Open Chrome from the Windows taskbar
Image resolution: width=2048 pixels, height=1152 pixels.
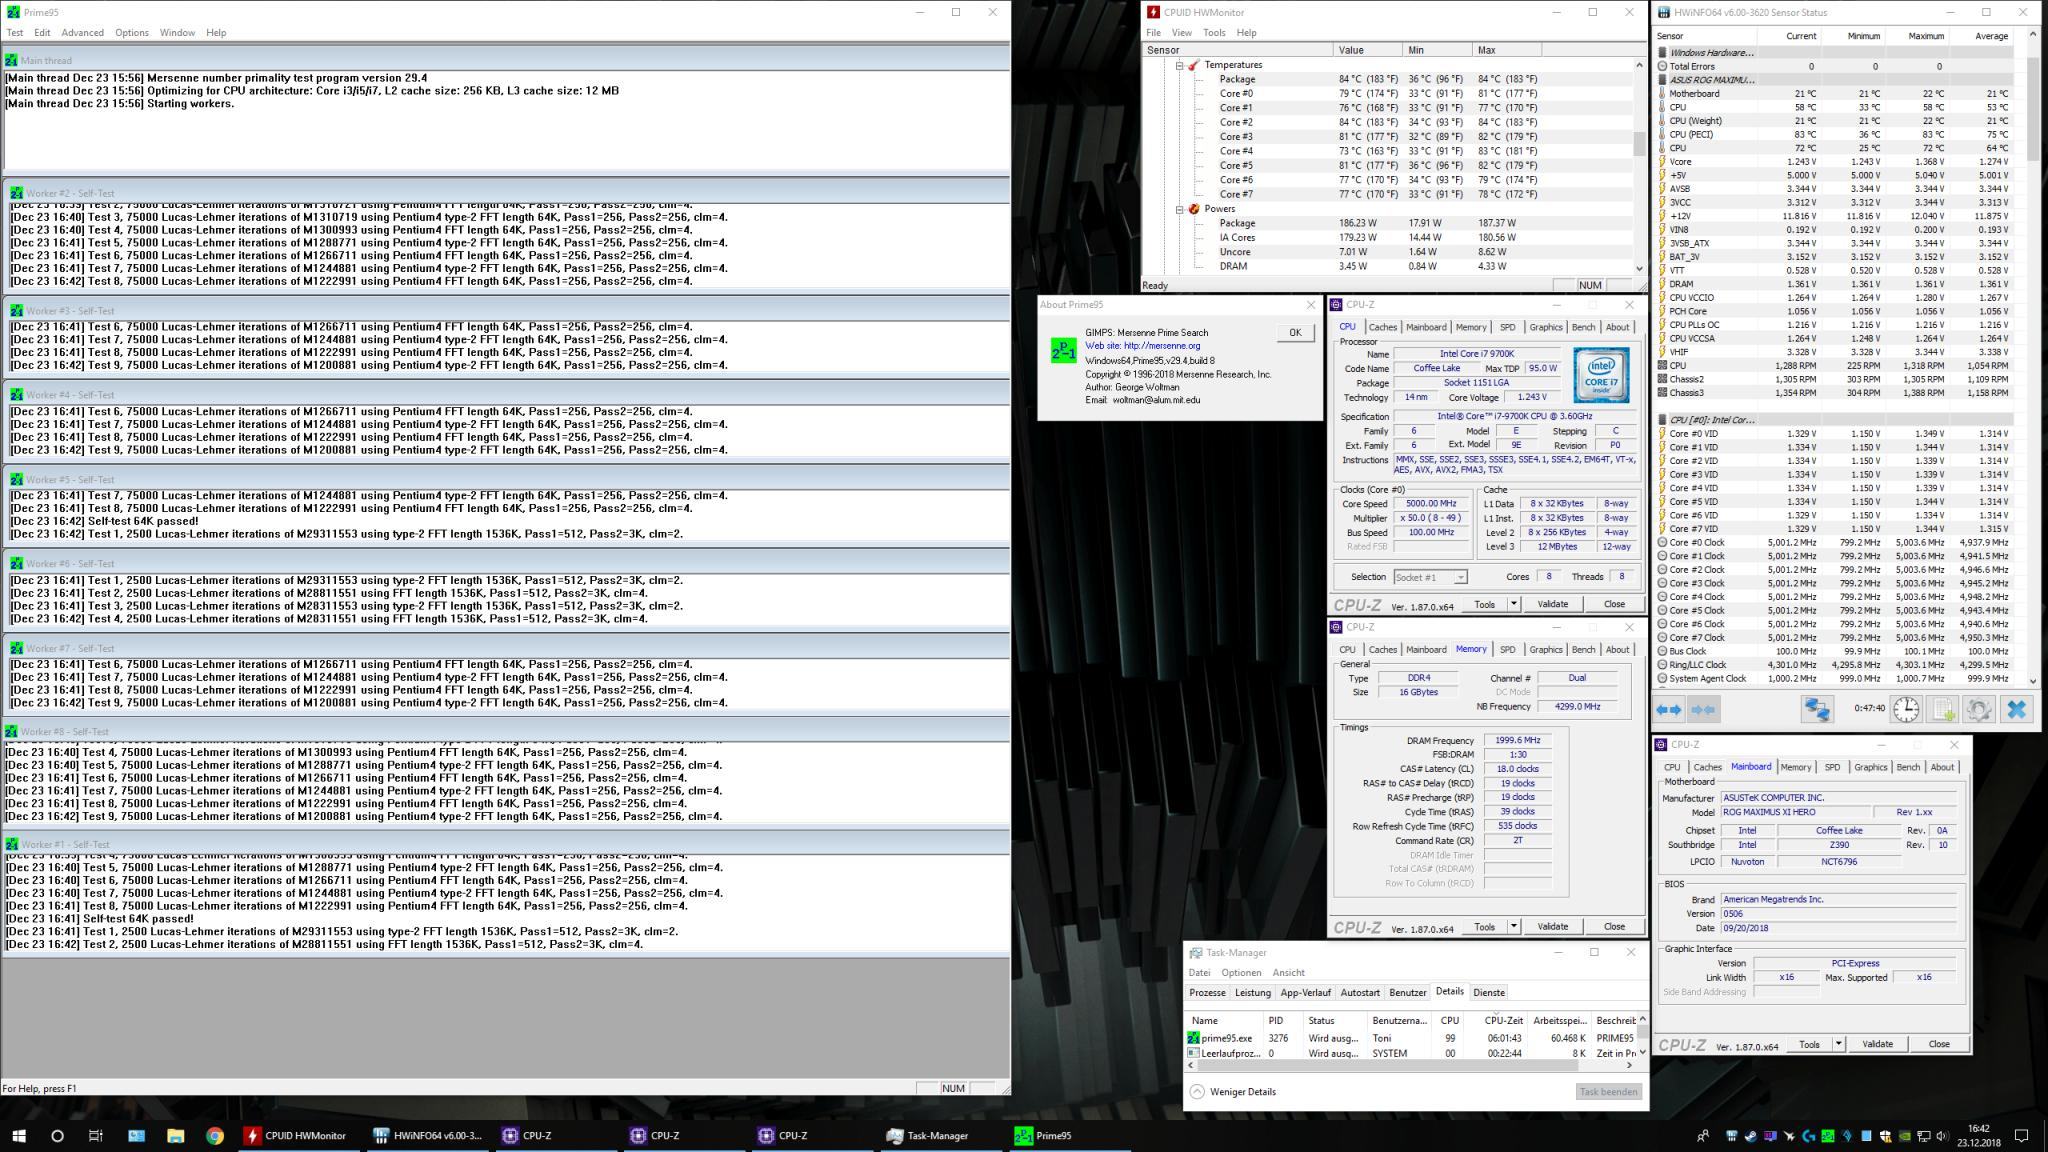pyautogui.click(x=214, y=1135)
